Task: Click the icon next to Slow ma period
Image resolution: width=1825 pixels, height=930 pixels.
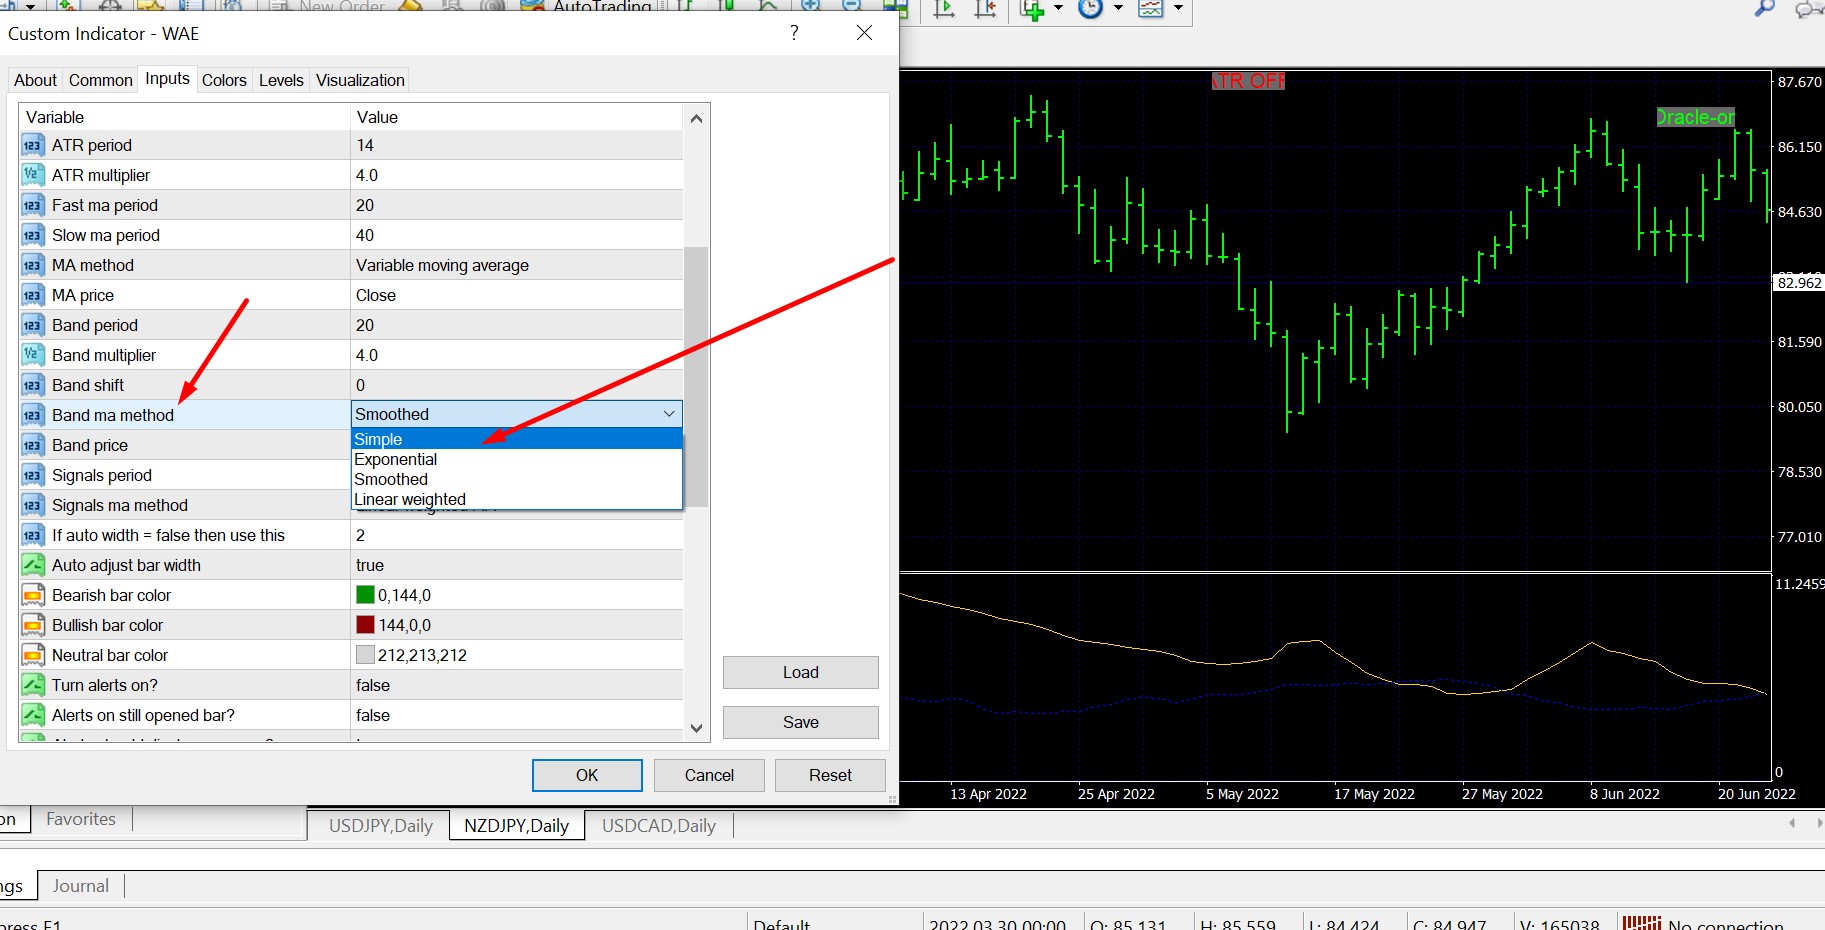Action: click(33, 235)
